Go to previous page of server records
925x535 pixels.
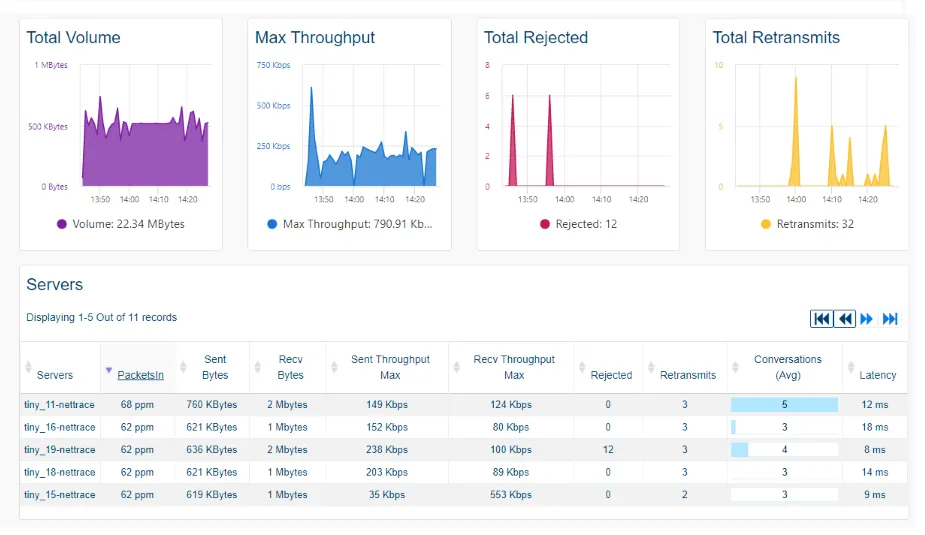tap(846, 318)
